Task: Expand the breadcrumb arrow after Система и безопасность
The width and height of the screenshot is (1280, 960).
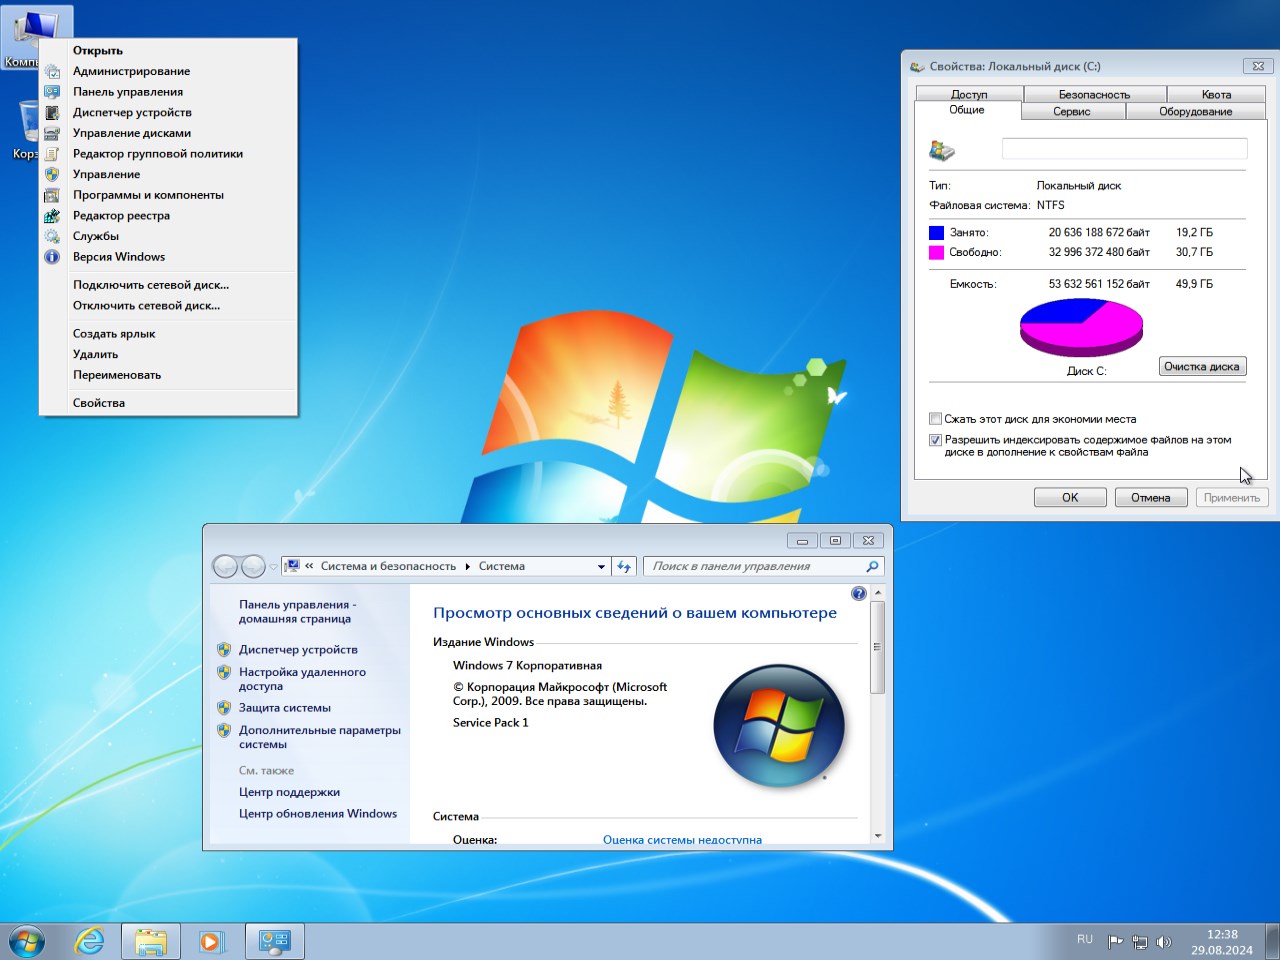Action: click(x=467, y=566)
